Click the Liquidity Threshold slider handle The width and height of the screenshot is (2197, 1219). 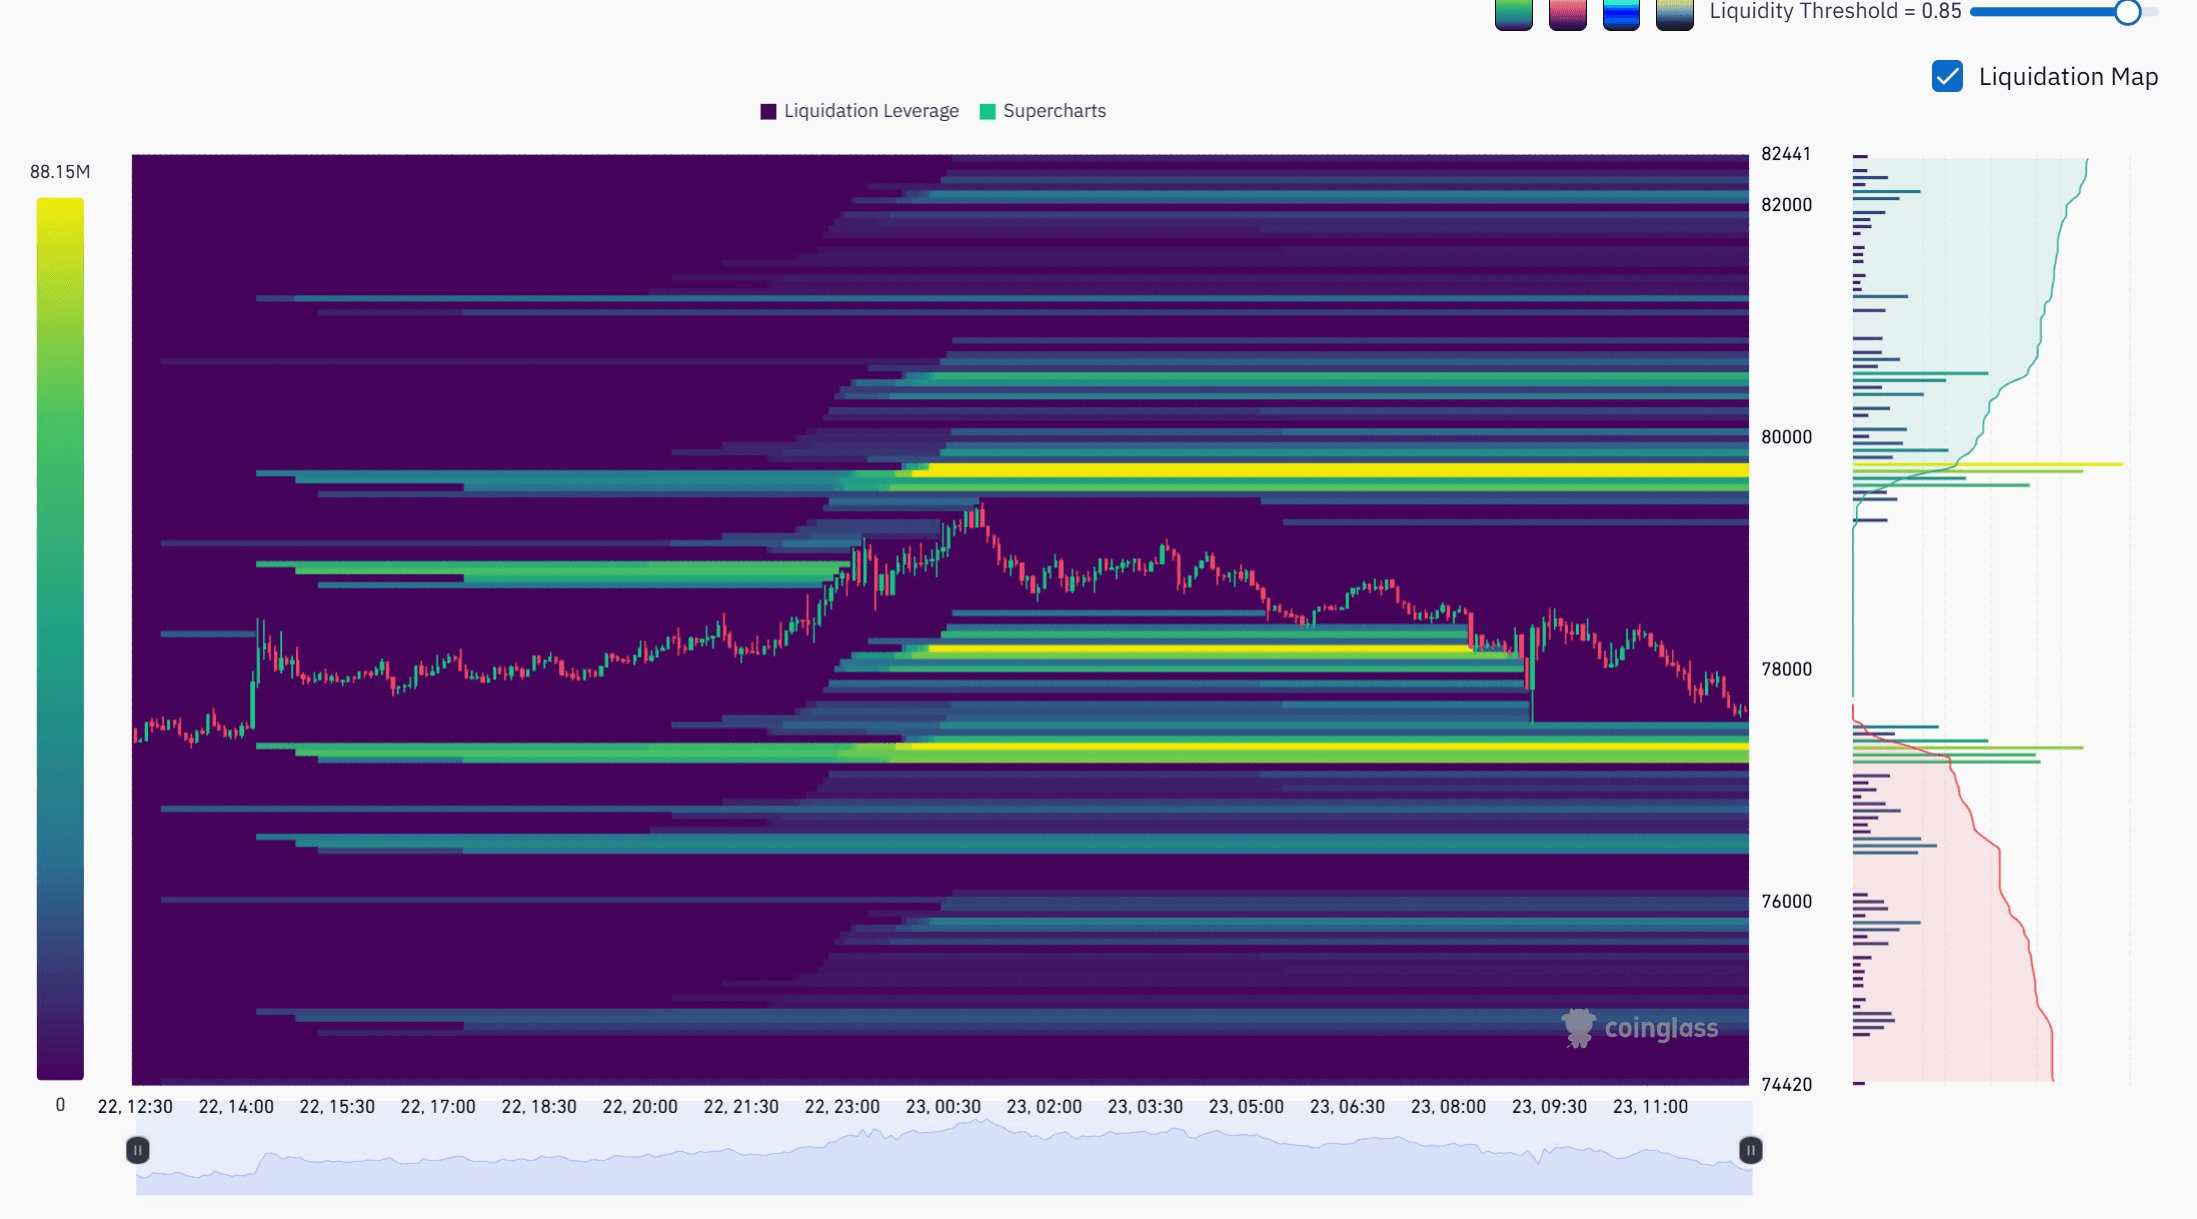click(x=2127, y=12)
